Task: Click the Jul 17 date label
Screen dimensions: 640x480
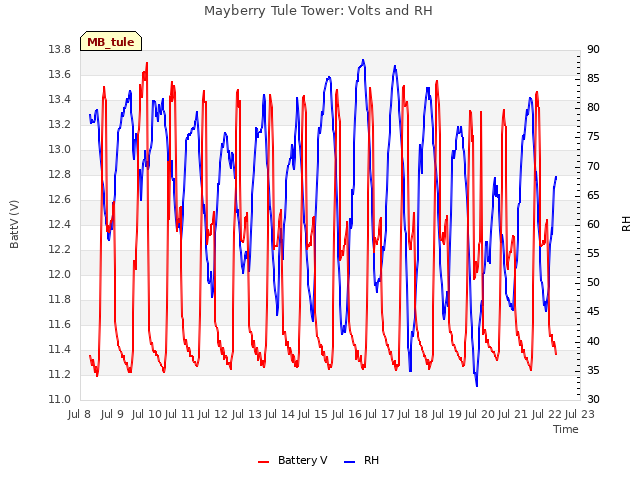Action: click(380, 415)
